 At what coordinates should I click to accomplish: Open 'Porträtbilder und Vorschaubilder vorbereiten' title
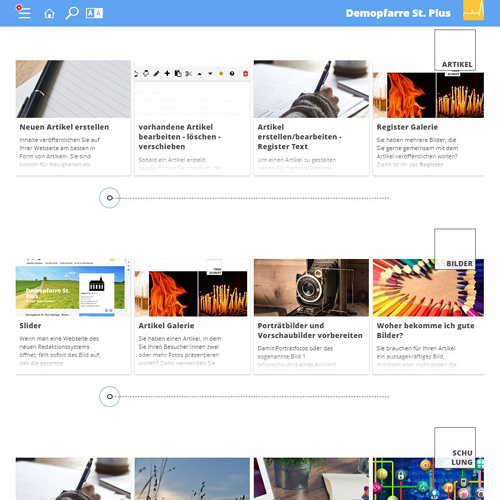pos(310,331)
